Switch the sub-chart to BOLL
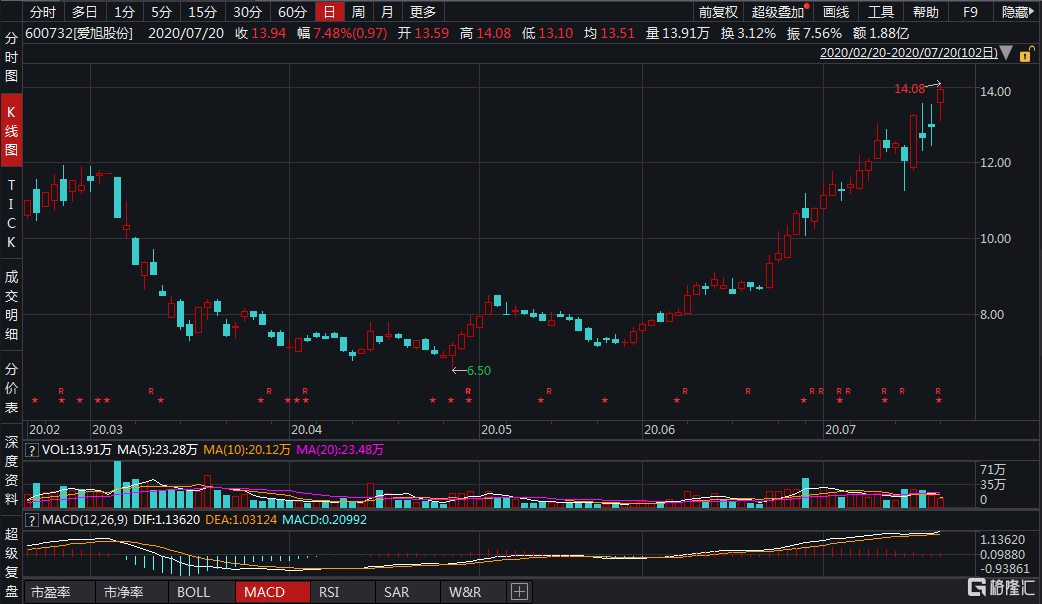Screen dimensions: 1042x604 click(x=193, y=592)
